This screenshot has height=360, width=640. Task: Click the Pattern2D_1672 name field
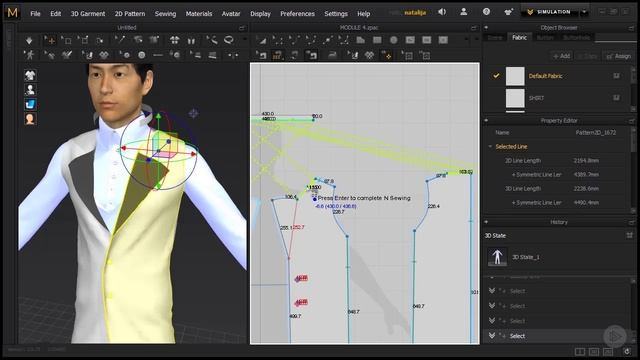pyautogui.click(x=596, y=133)
